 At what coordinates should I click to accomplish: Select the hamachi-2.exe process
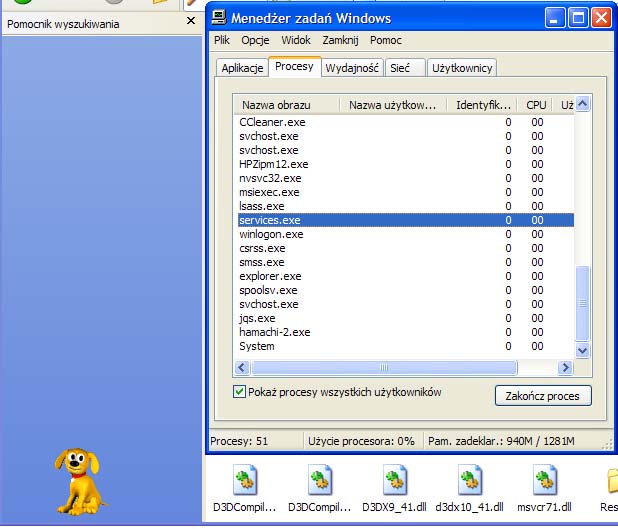coord(406,332)
